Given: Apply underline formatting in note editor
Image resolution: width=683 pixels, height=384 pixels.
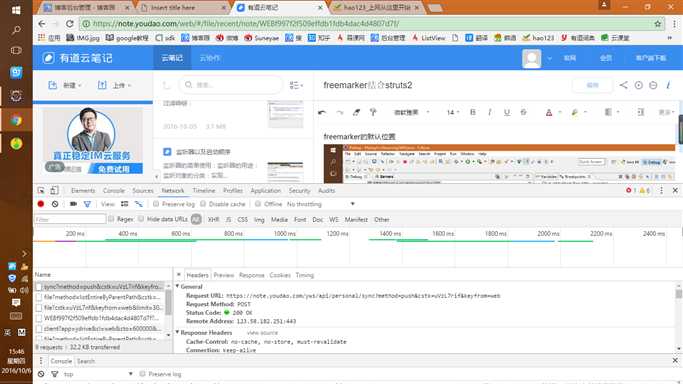Looking at the screenshot, I should 507,112.
